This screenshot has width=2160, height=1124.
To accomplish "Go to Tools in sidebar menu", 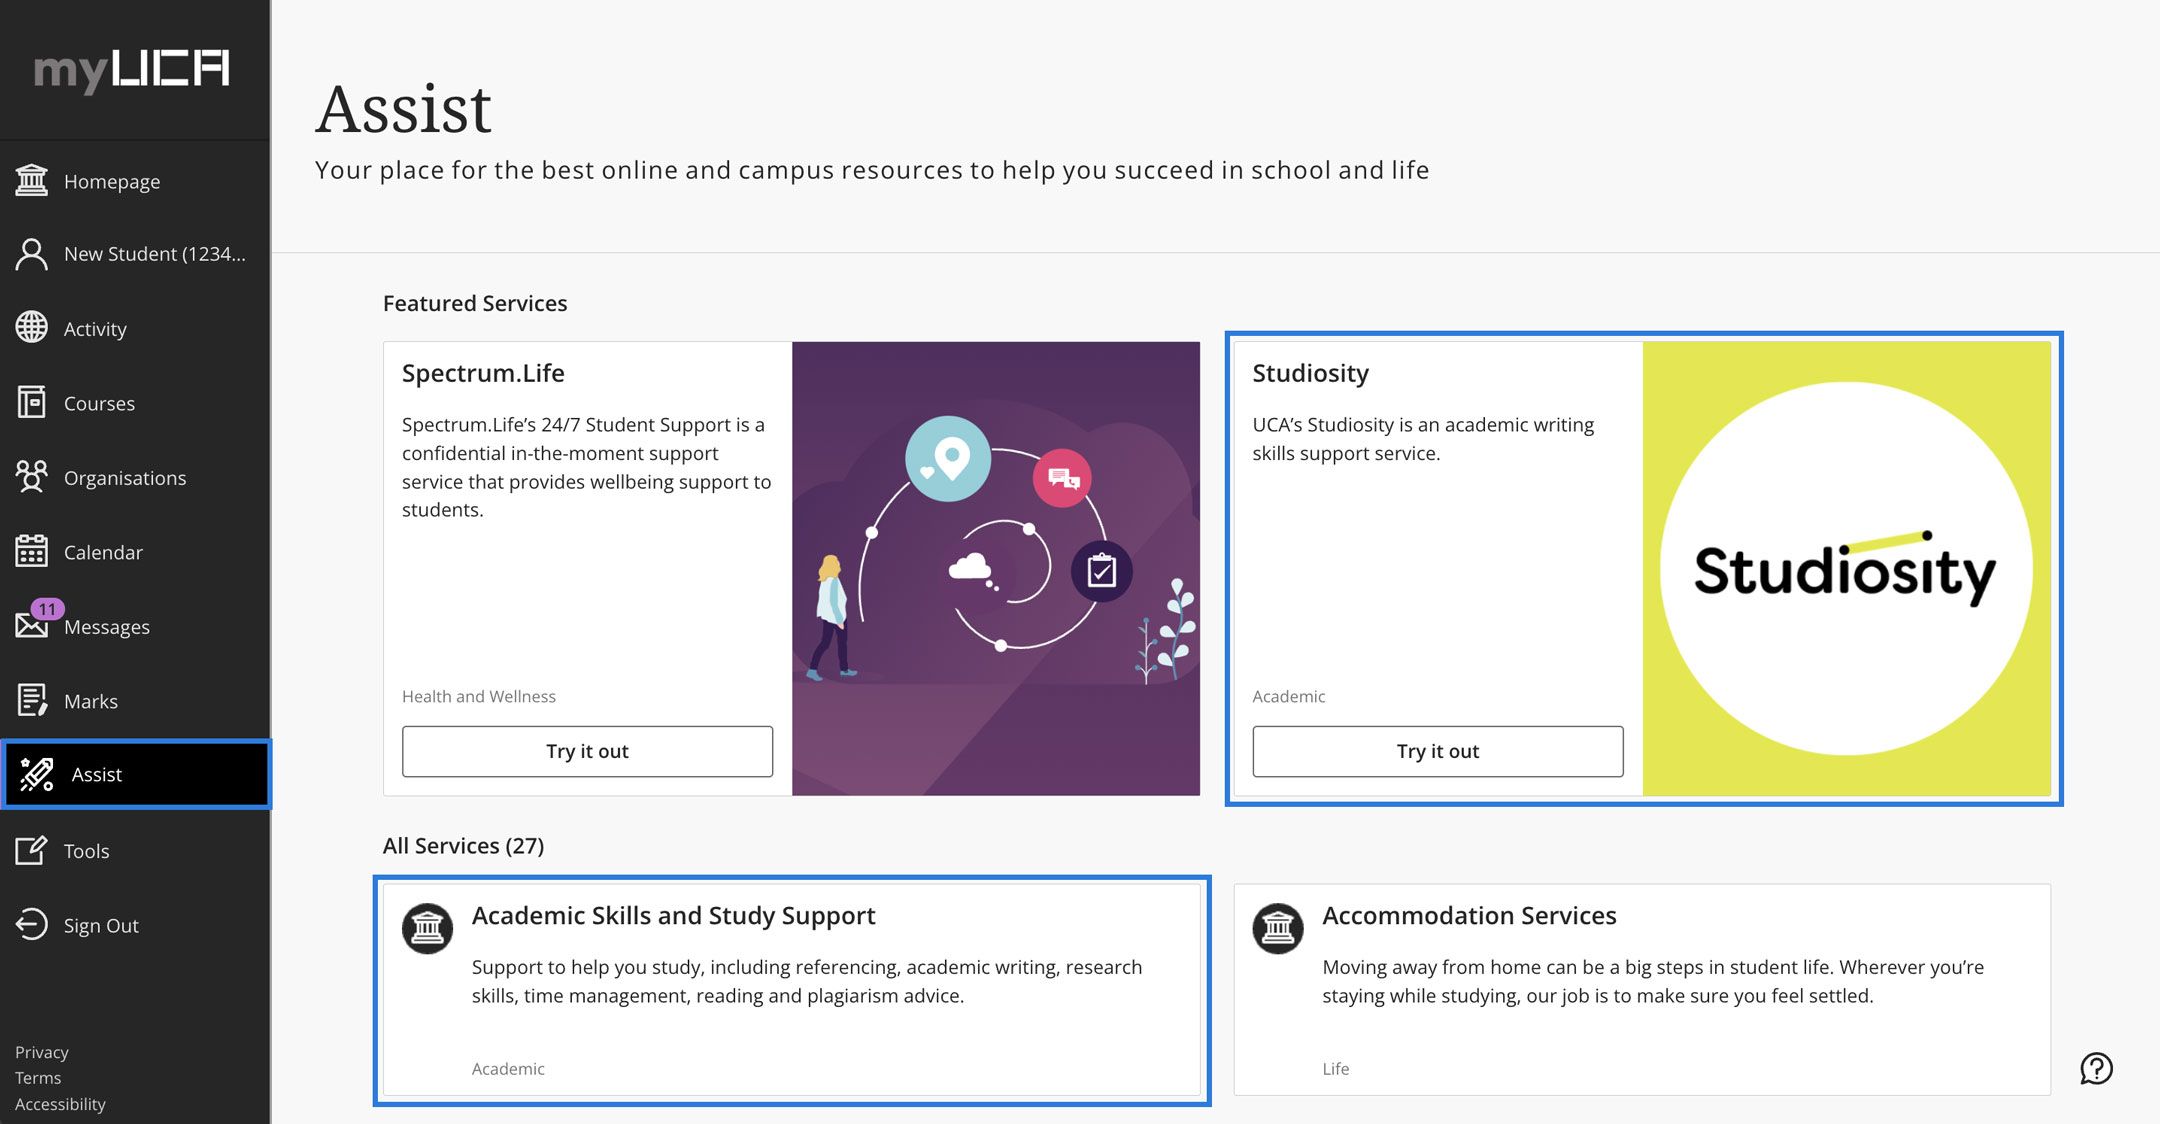I will click(x=87, y=851).
